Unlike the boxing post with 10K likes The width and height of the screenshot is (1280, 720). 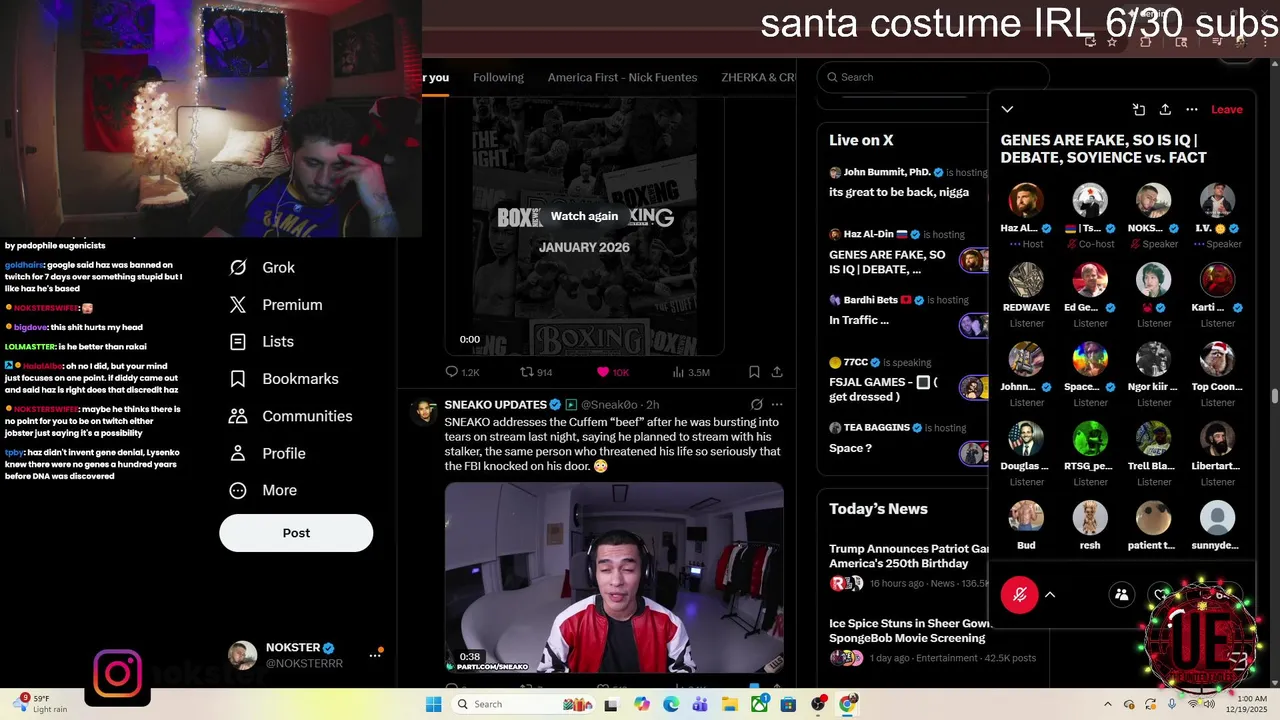click(x=613, y=372)
